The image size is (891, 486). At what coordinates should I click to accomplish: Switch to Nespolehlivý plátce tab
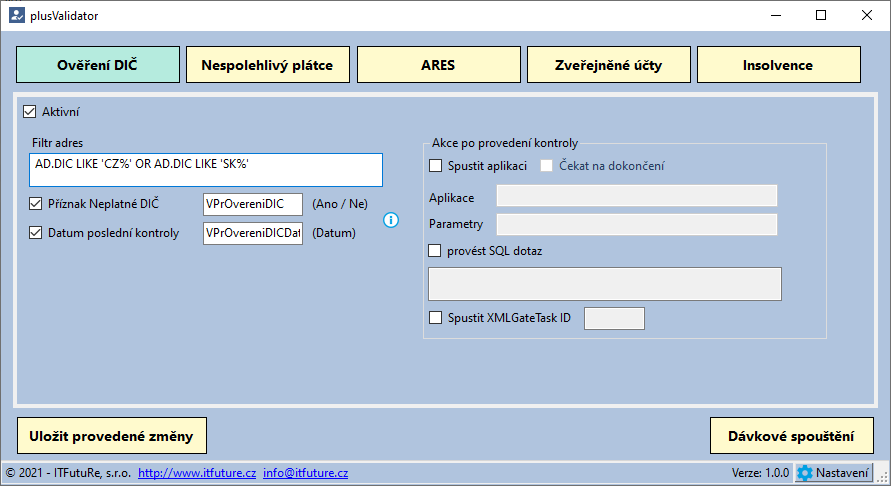click(268, 65)
